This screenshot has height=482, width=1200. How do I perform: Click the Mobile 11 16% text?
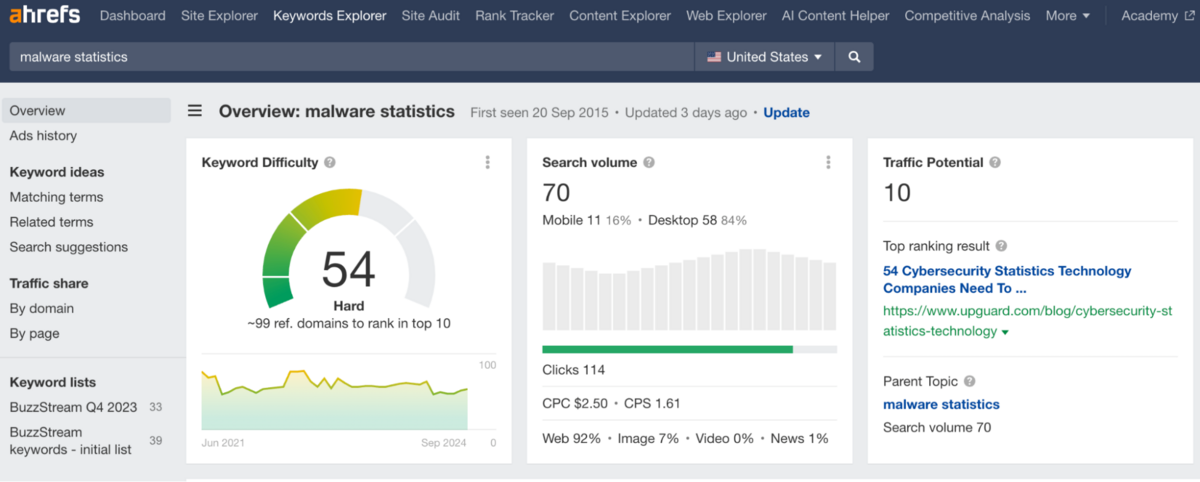click(x=587, y=220)
